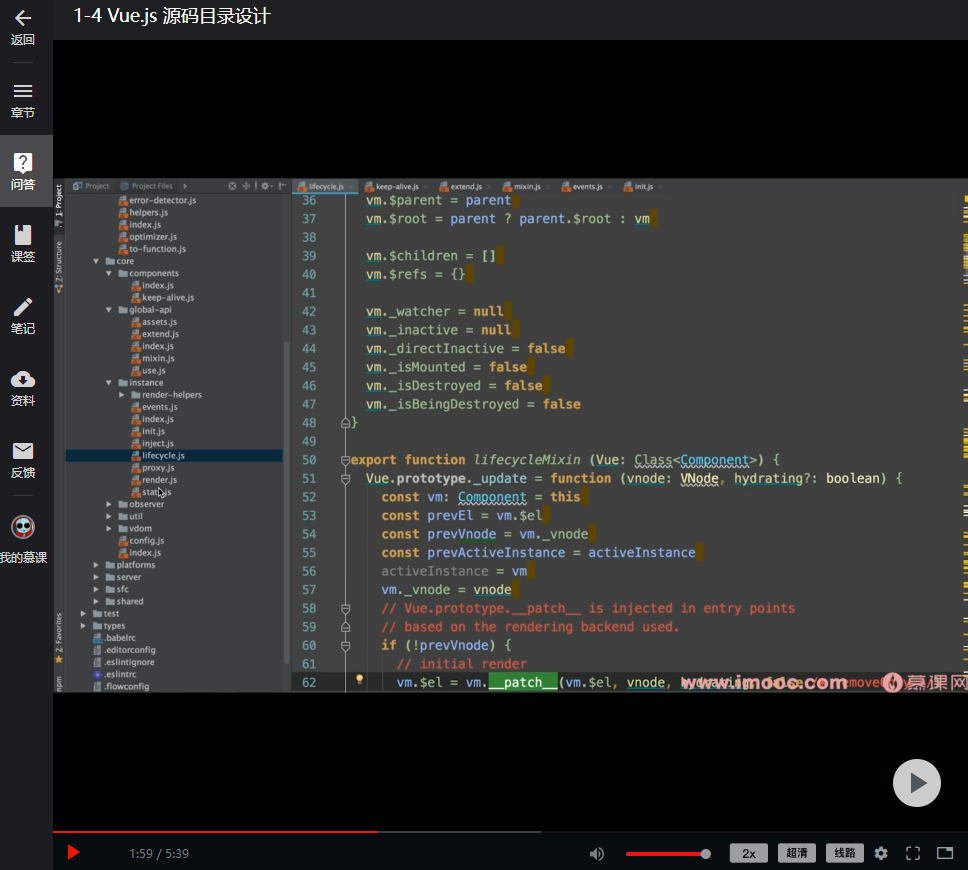Viewport: 968px width, 870px height.
Task: Collapse the core folder
Action: point(96,261)
